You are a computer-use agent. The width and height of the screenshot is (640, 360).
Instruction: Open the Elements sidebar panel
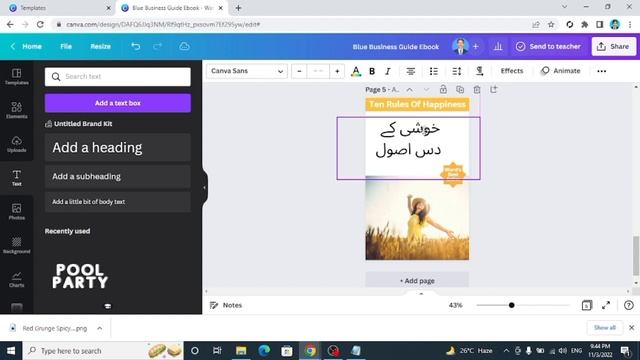(16, 110)
